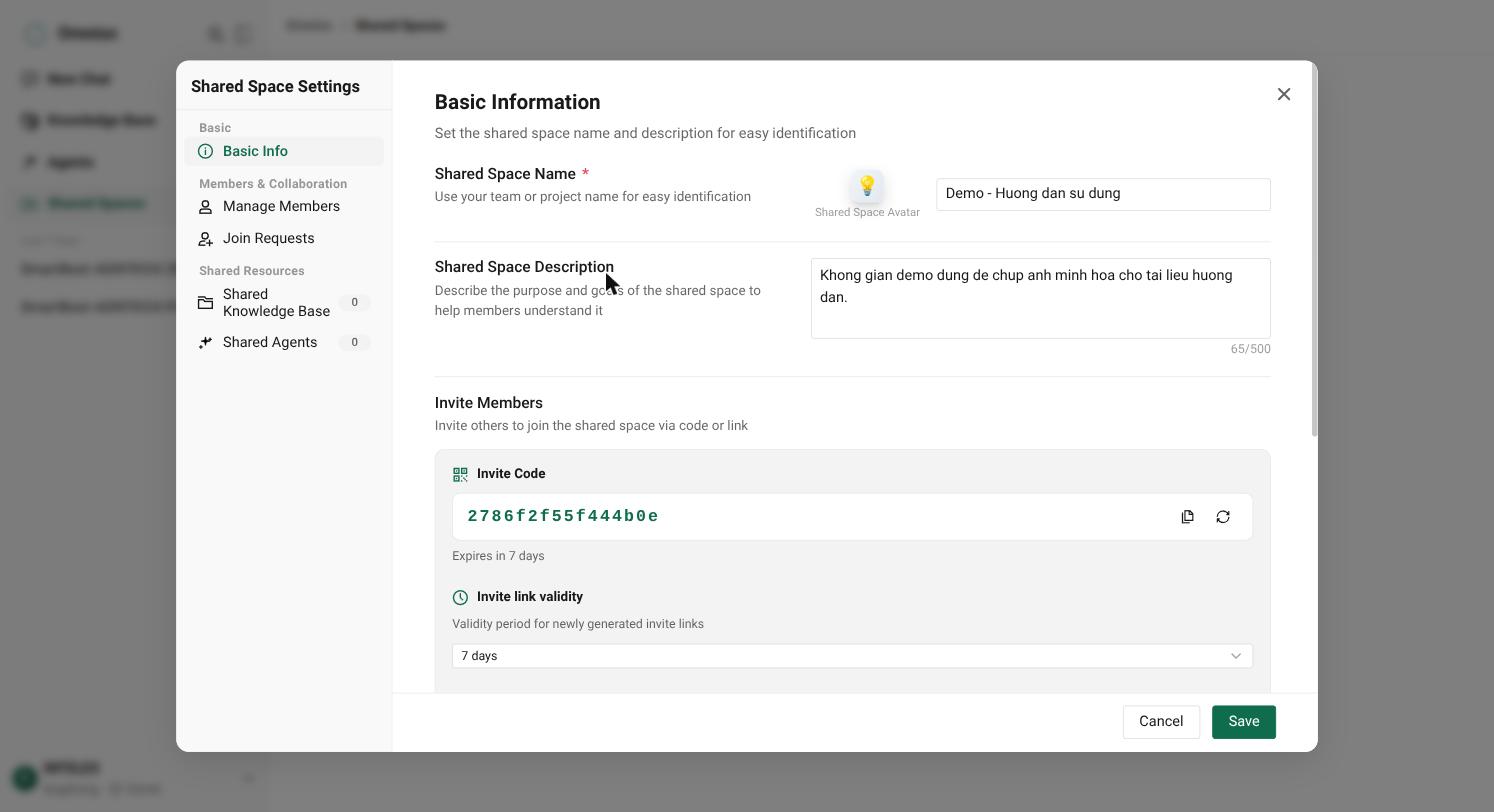The height and width of the screenshot is (812, 1494).
Task: Open Knowledge Base in background sidebar
Action: [x=89, y=121]
